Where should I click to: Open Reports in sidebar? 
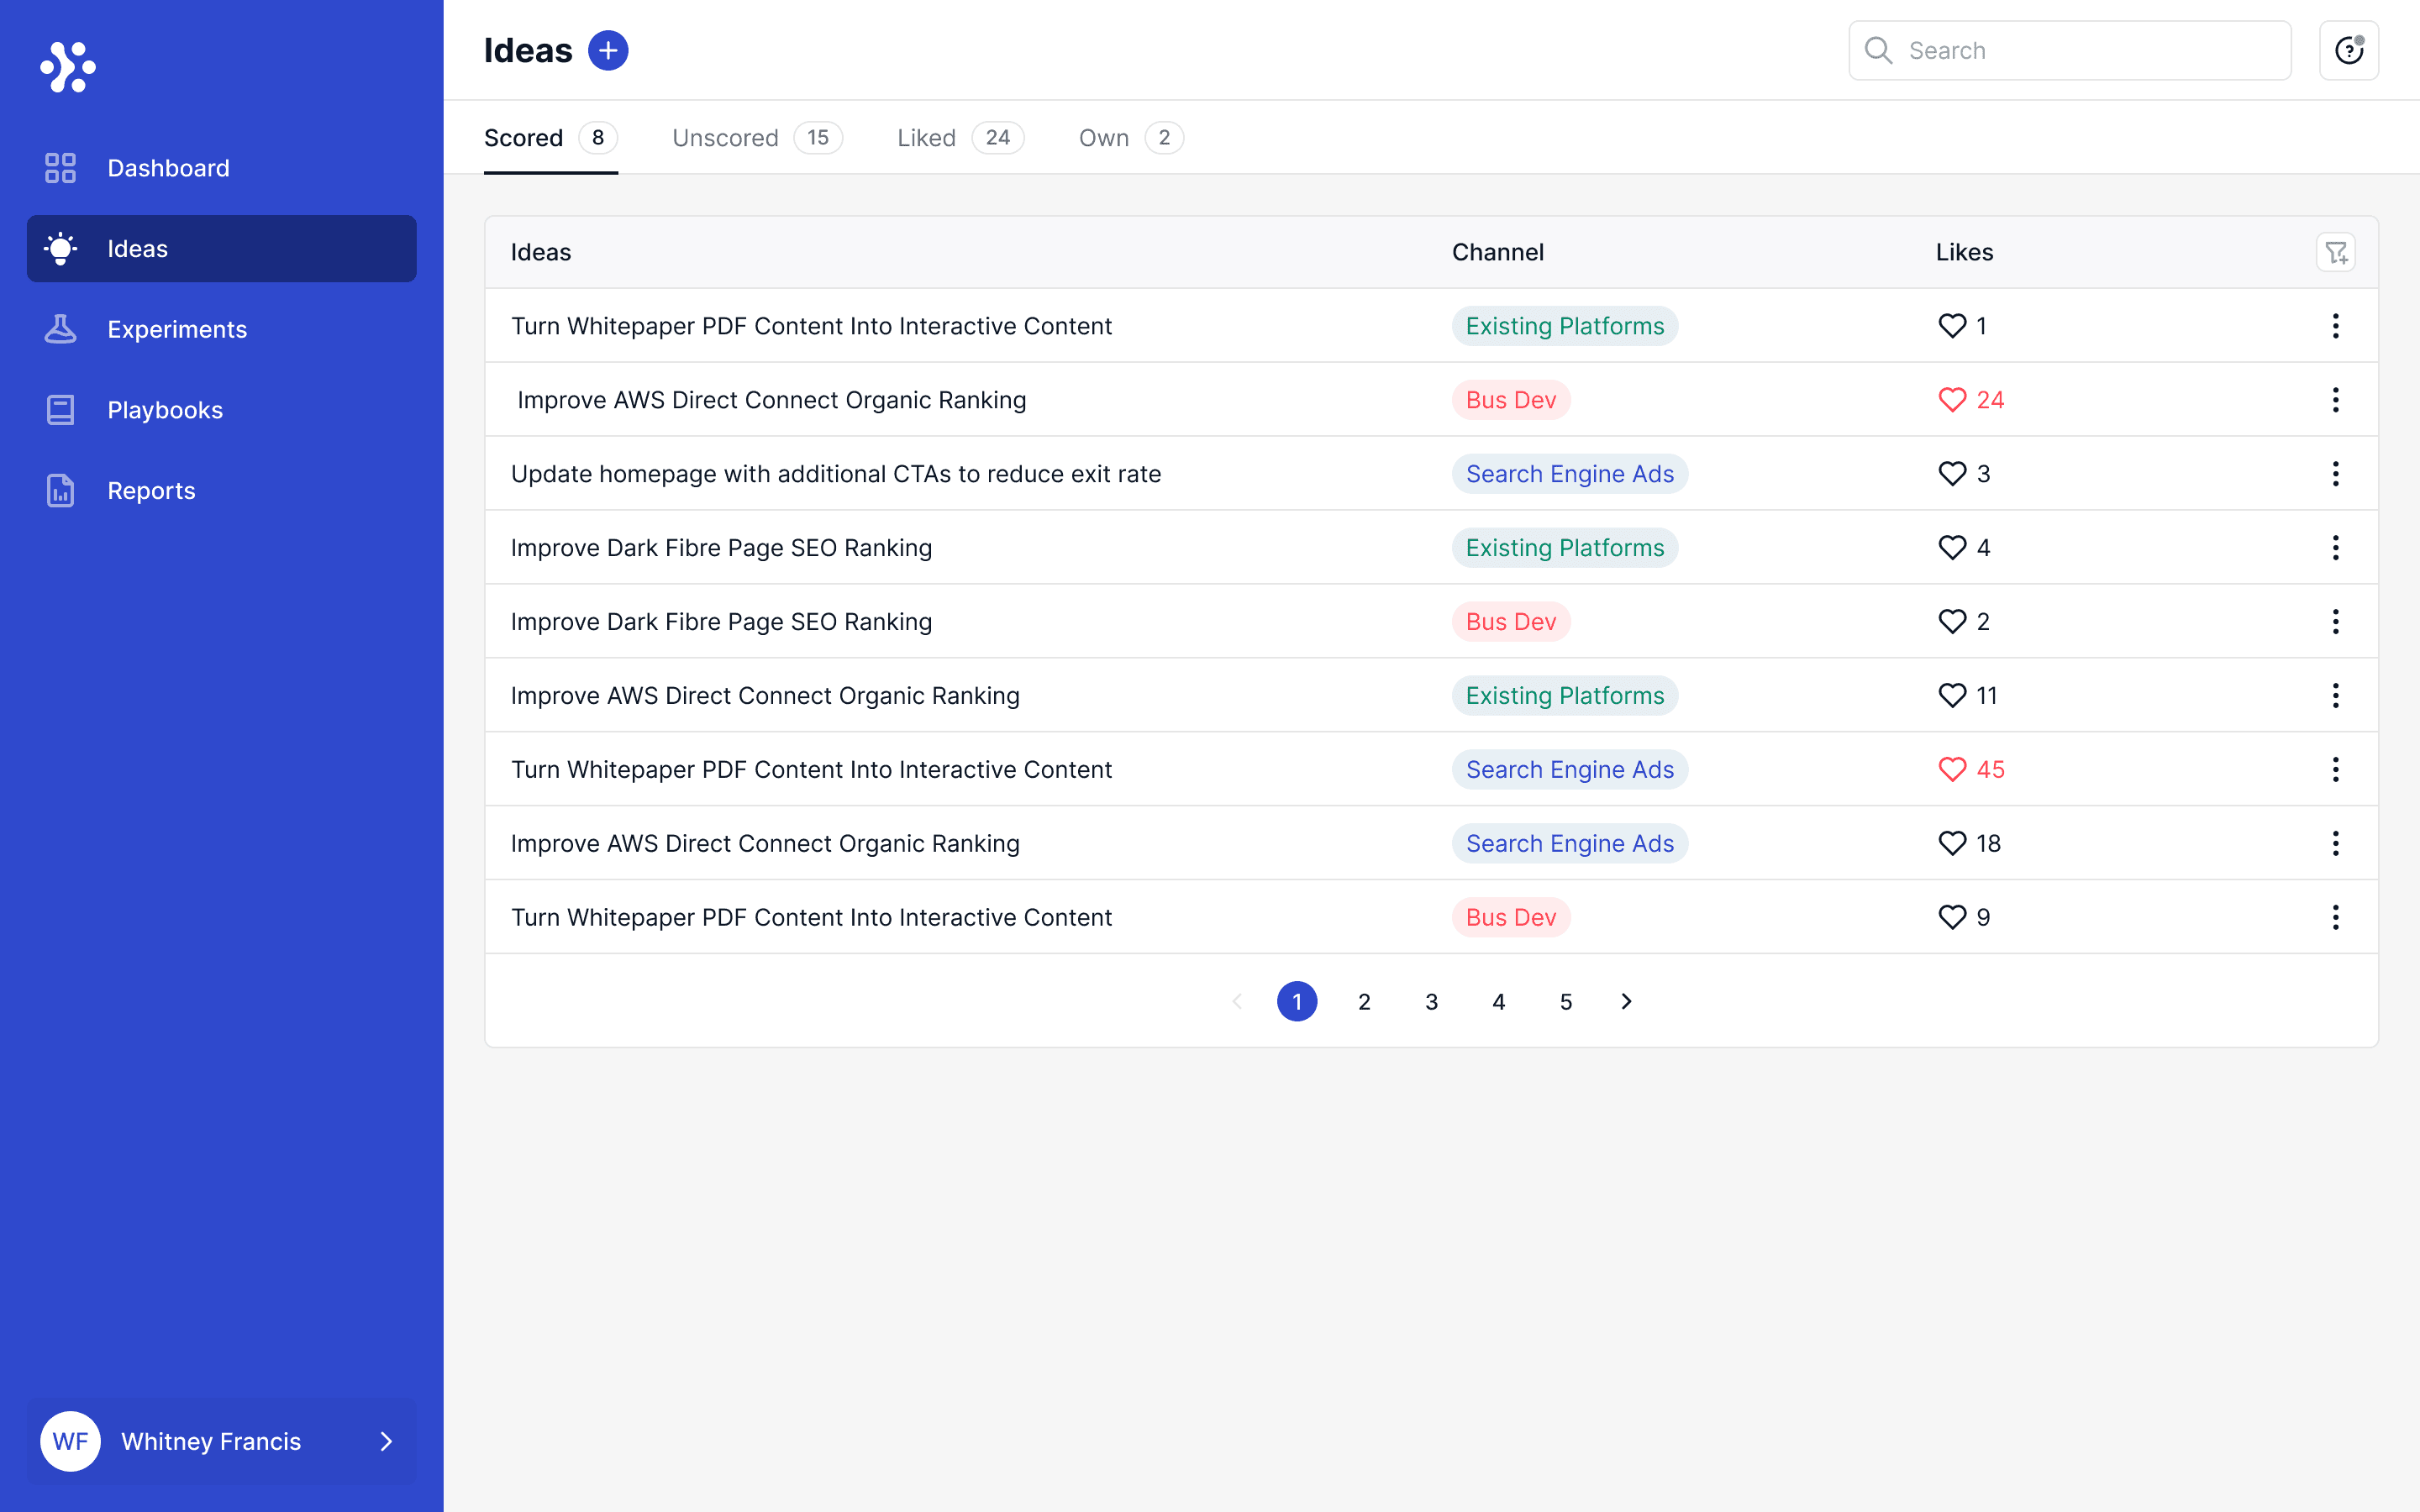[151, 491]
